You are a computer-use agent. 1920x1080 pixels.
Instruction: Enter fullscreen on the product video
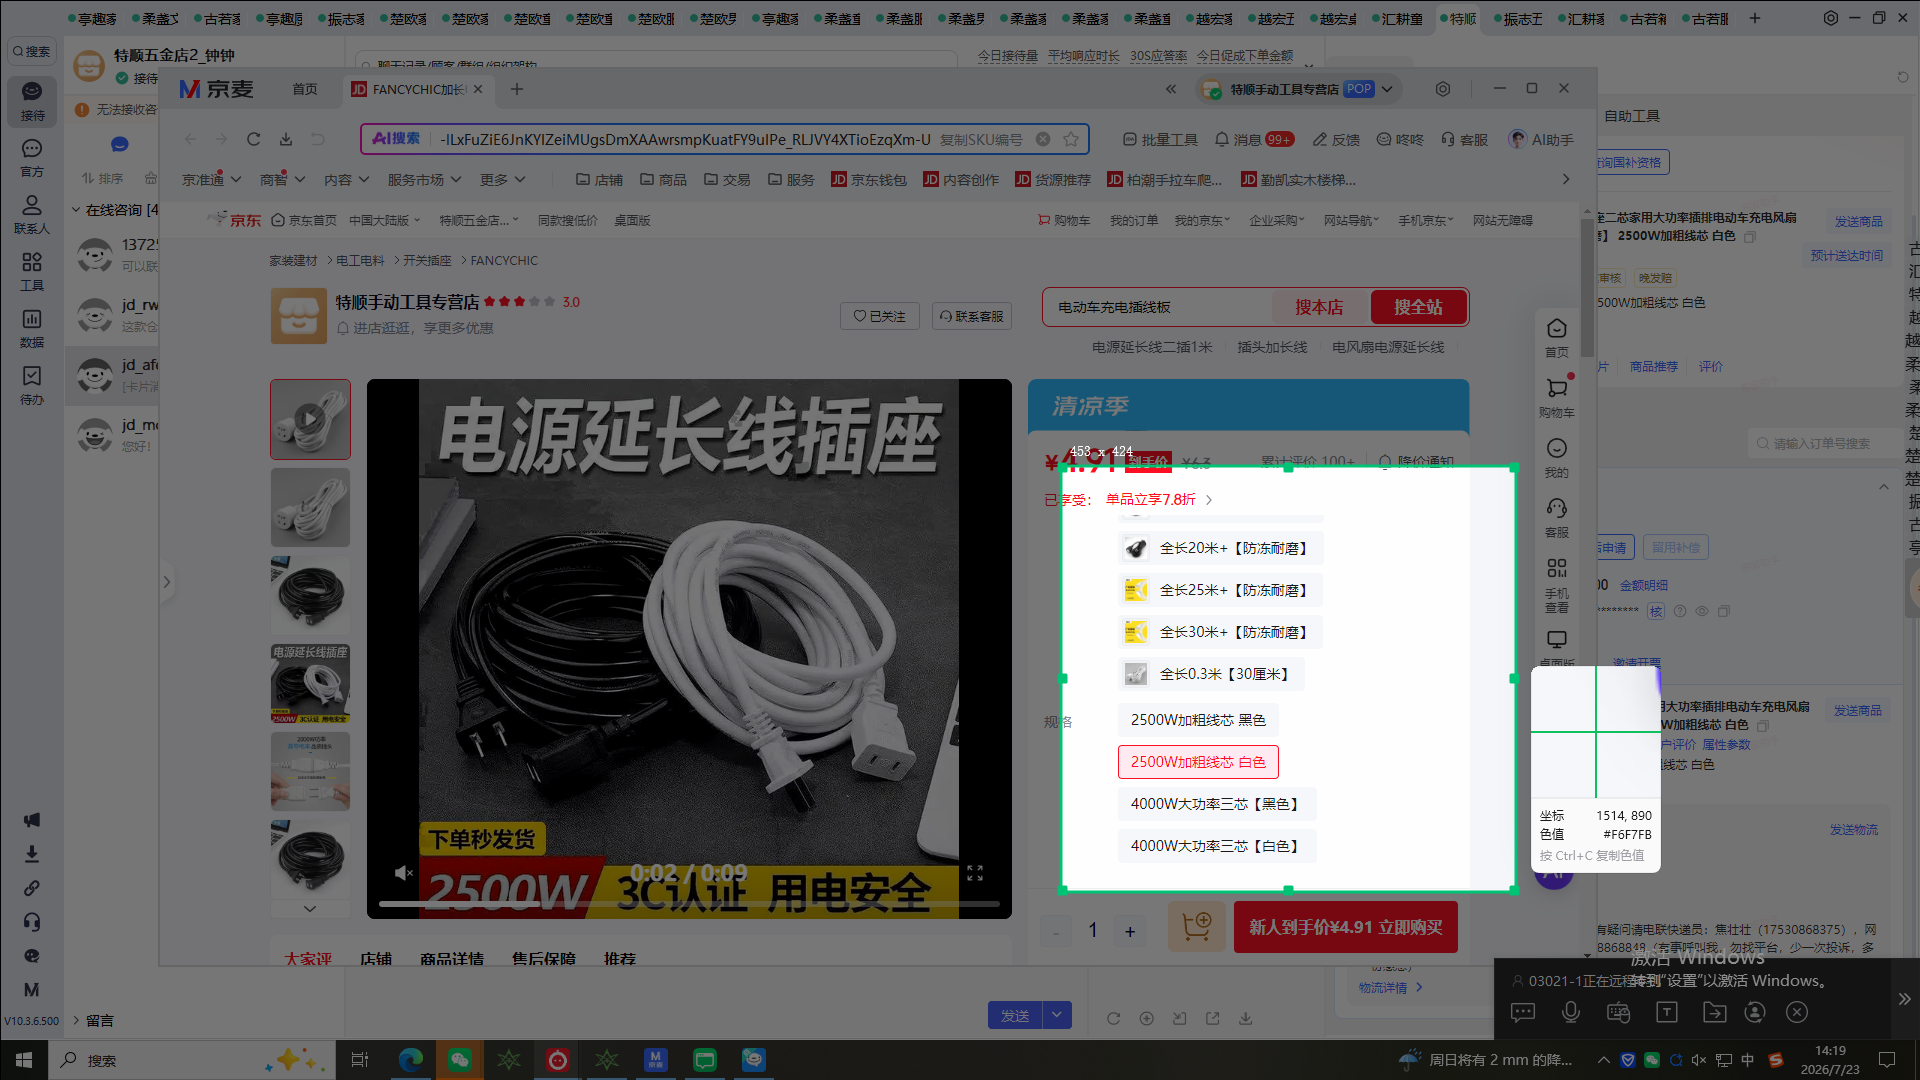(x=975, y=873)
